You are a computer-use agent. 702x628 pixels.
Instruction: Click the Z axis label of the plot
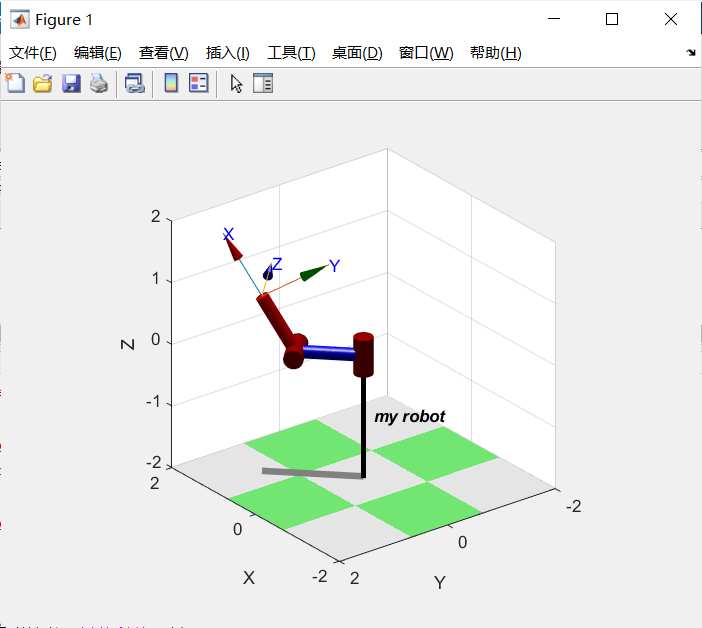tap(128, 344)
